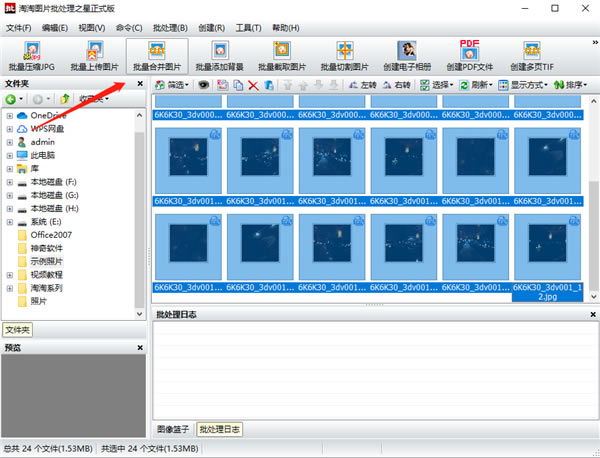Click the thumbnail list up scroll arrow

pyautogui.click(x=593, y=101)
